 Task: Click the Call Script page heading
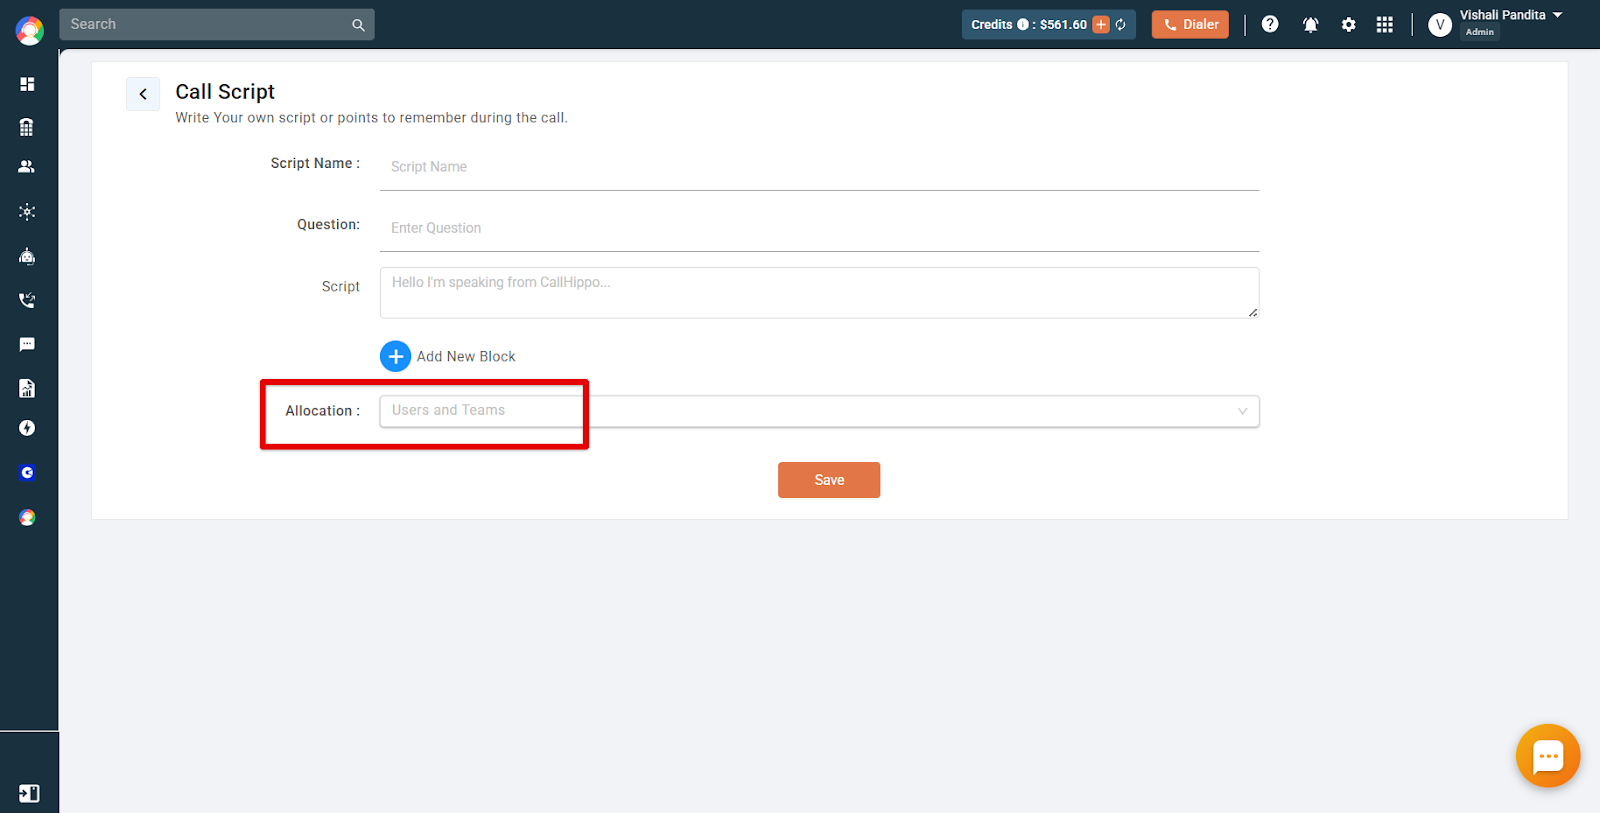point(225,92)
